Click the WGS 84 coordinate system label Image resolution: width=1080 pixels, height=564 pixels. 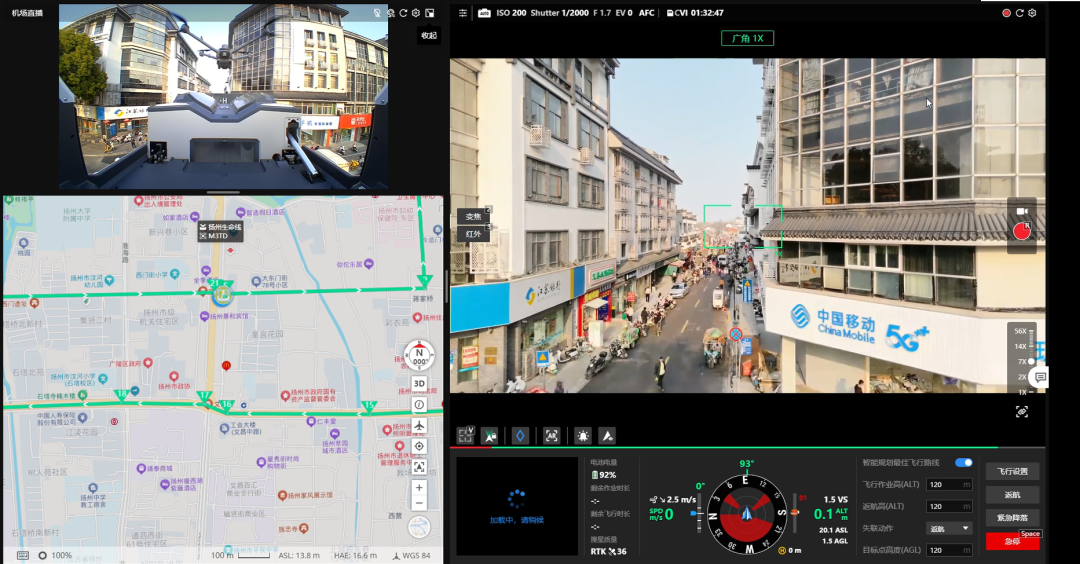point(411,555)
